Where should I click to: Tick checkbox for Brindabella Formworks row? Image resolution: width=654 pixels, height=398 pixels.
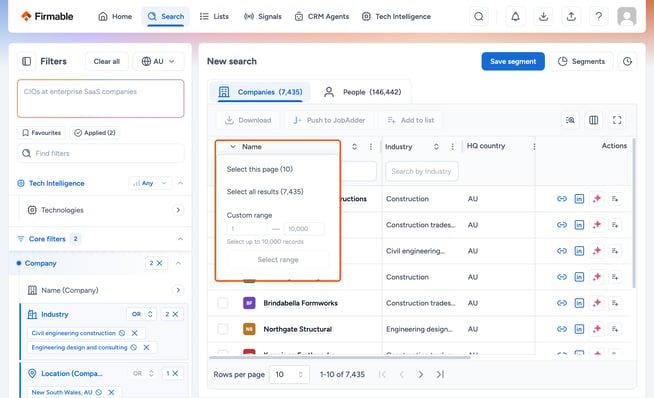click(x=223, y=303)
